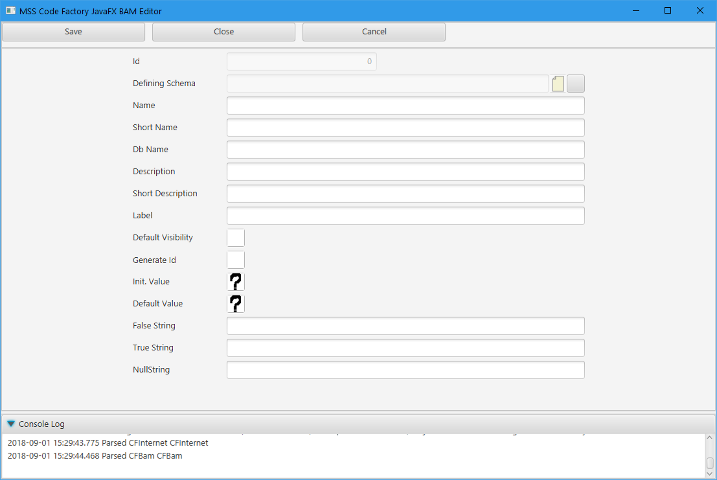
Task: Click the page icon beside Defining Schema
Action: coord(558,84)
